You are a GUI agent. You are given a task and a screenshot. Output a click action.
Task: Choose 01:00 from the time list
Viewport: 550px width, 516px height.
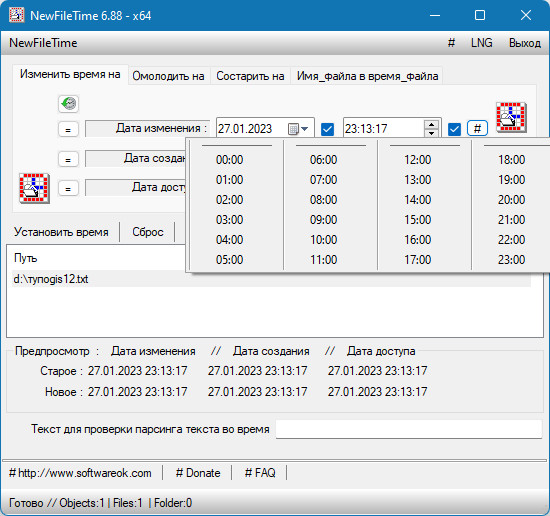229,180
